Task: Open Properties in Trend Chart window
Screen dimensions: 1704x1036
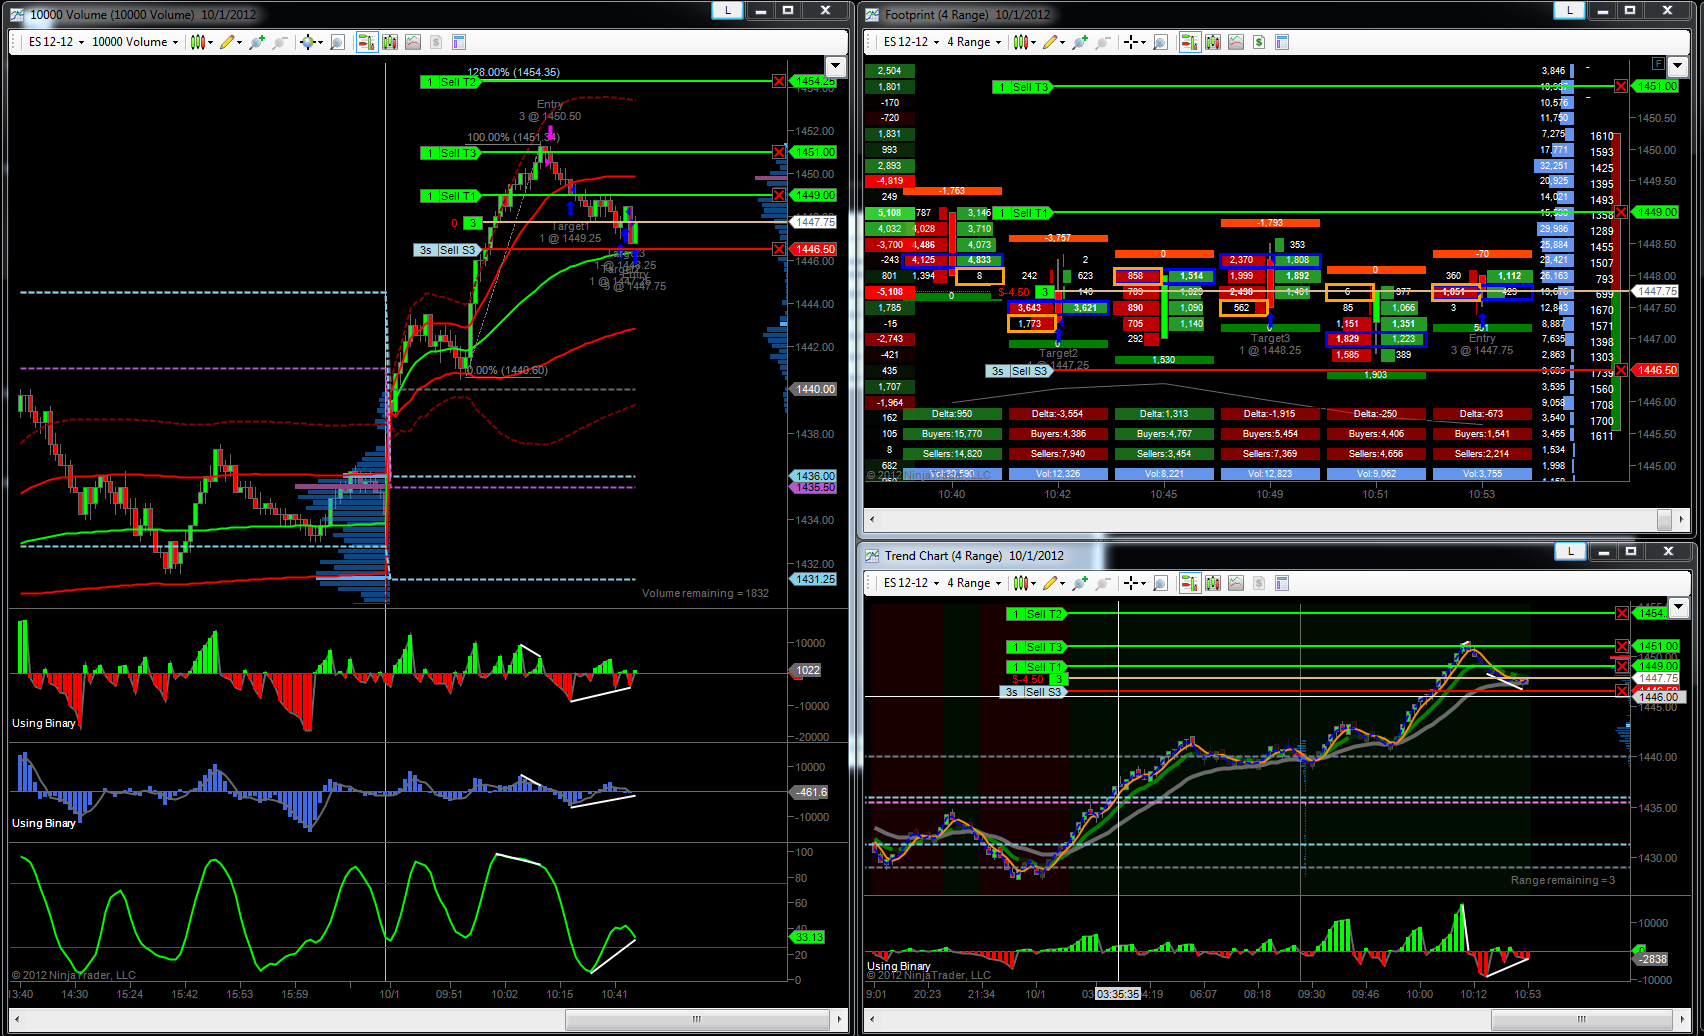Action: click(x=1282, y=583)
